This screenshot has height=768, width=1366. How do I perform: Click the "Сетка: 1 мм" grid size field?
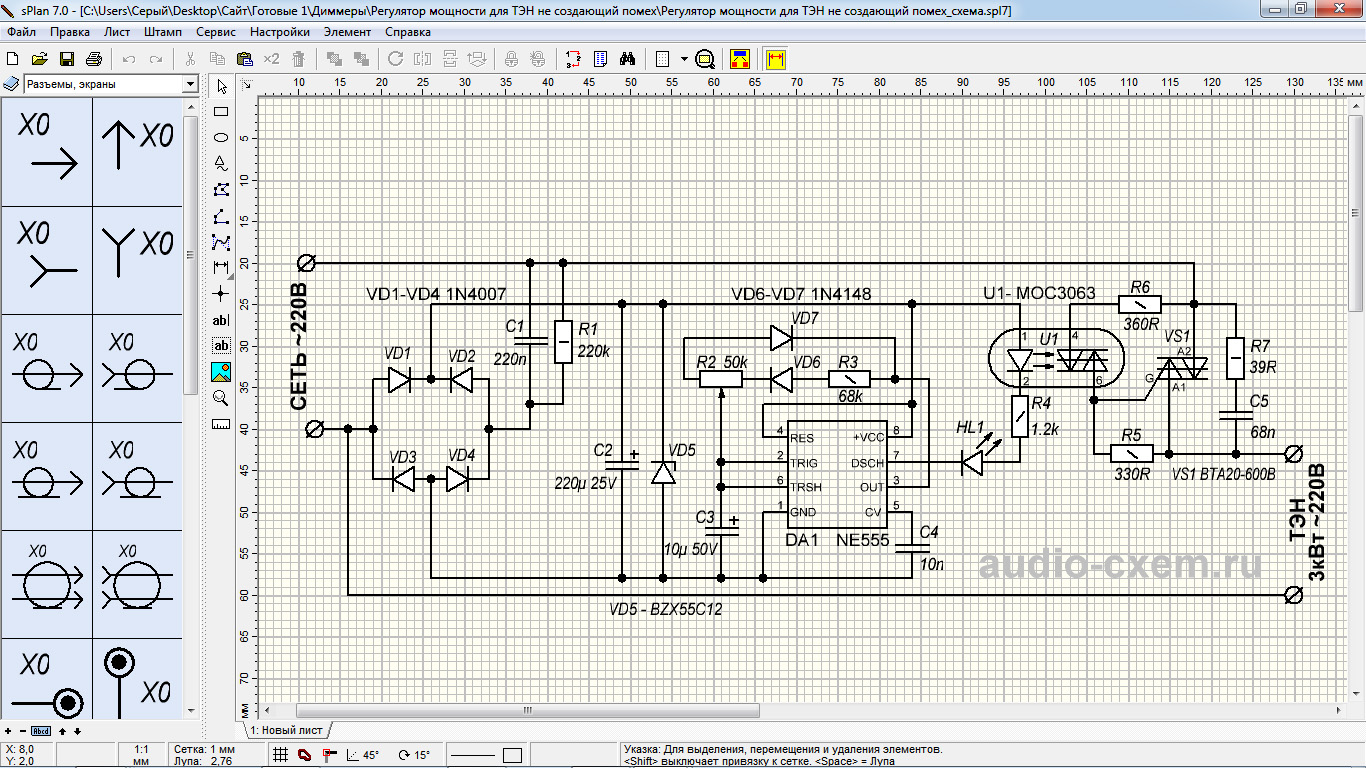[x=204, y=749]
